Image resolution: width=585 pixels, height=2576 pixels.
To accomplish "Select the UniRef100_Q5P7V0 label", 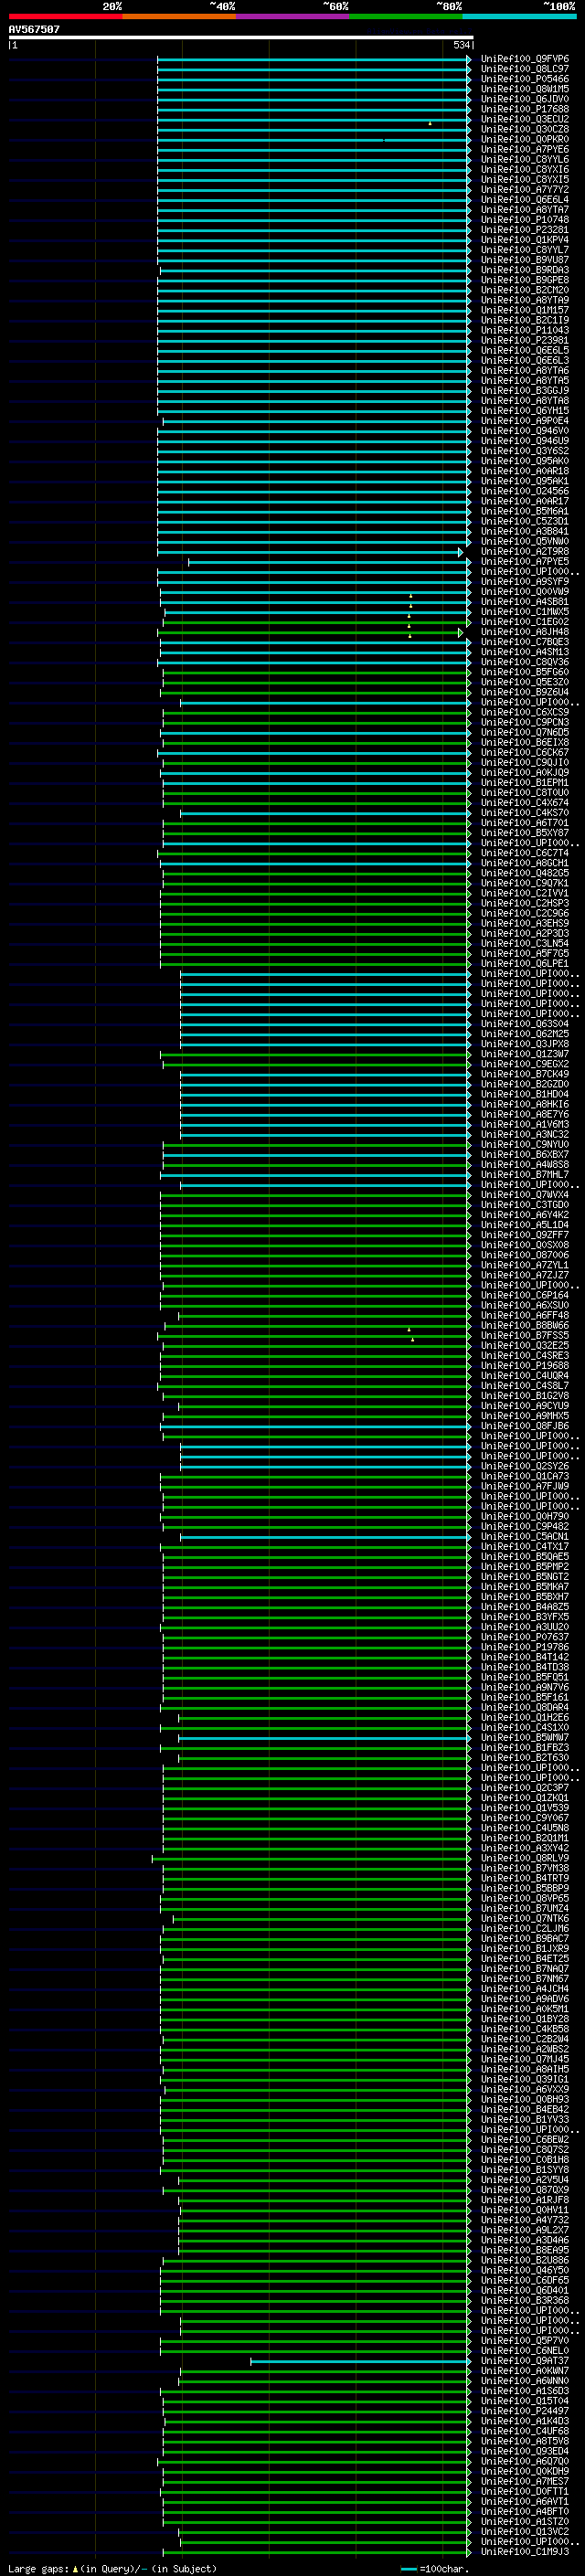I will 524,2340.
